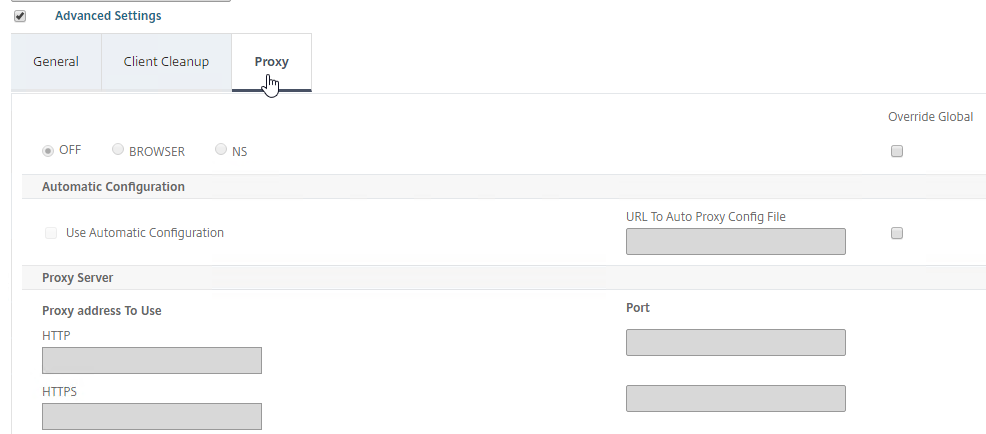
Task: Choose the BROWSER proxy option
Action: (x=118, y=149)
